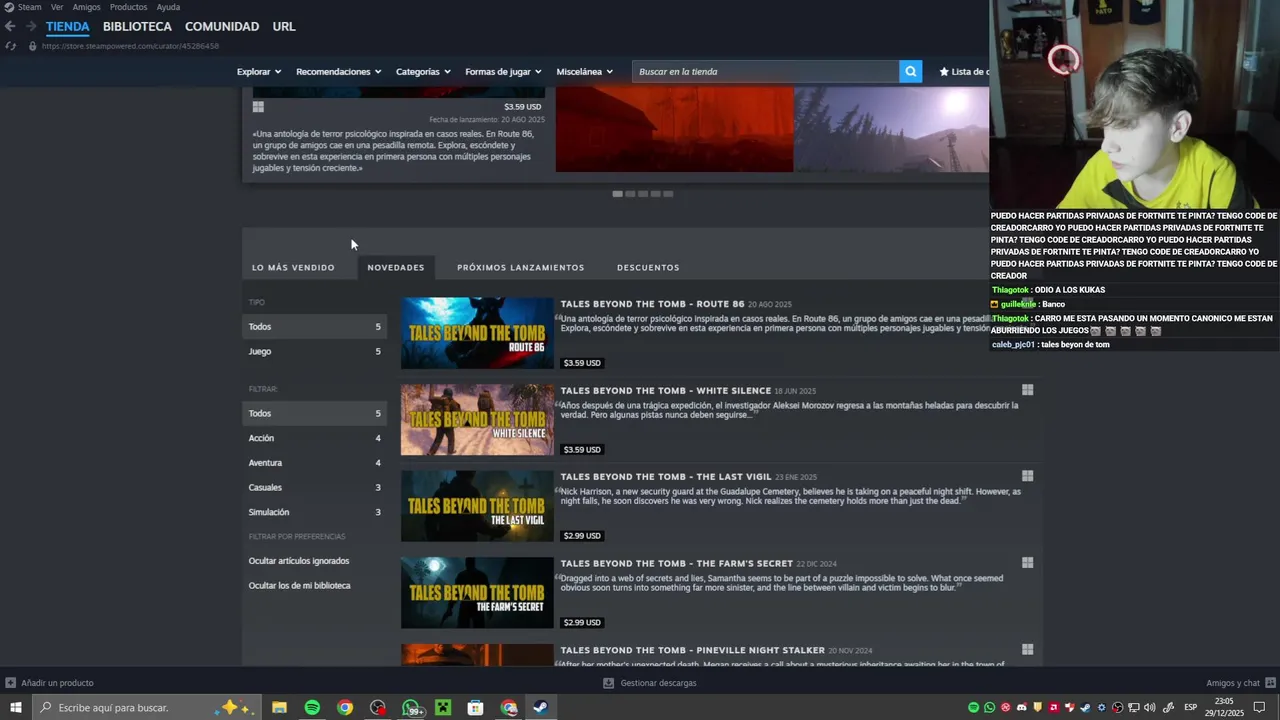Expand Formas de jugar dropdown

(x=503, y=71)
